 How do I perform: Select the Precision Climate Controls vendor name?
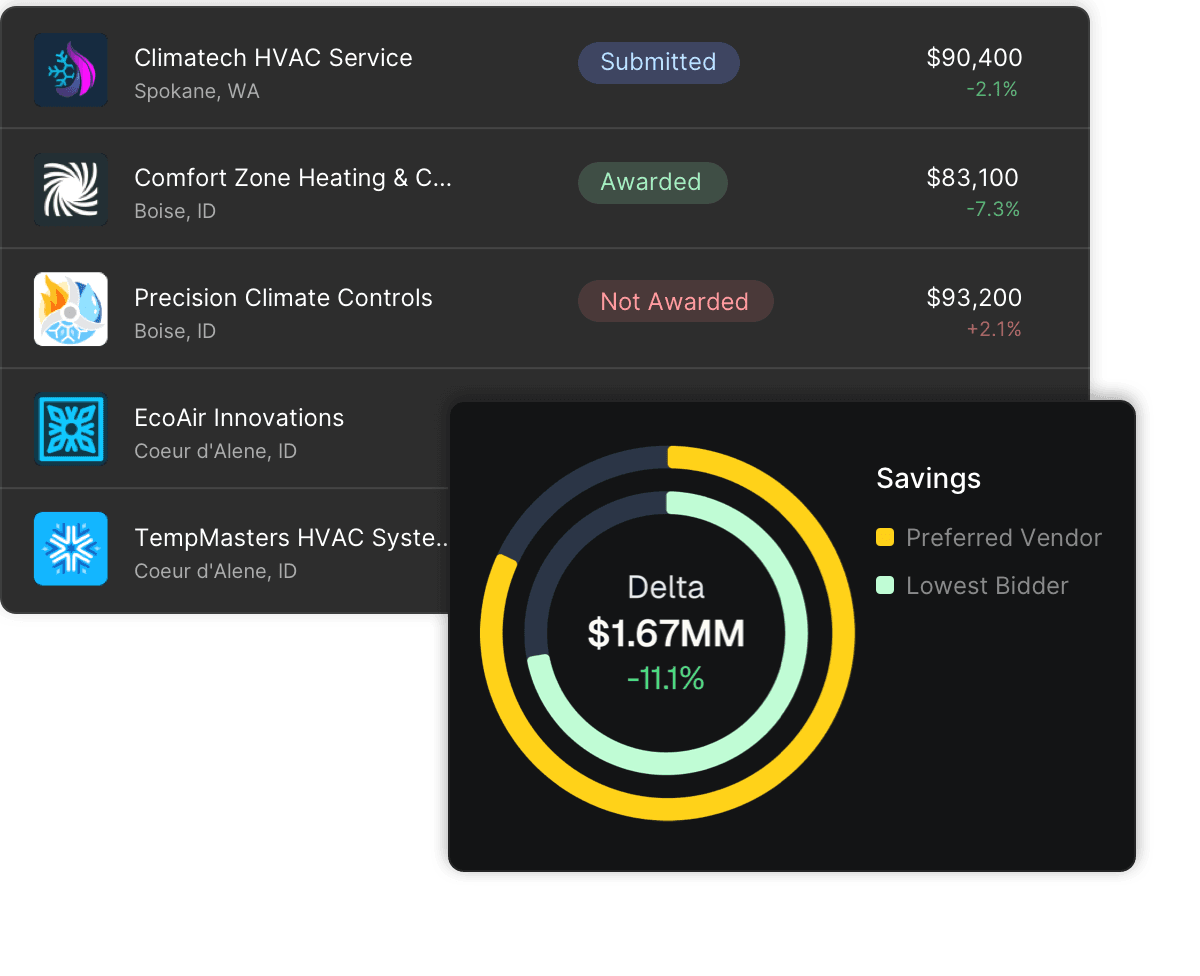pos(283,298)
